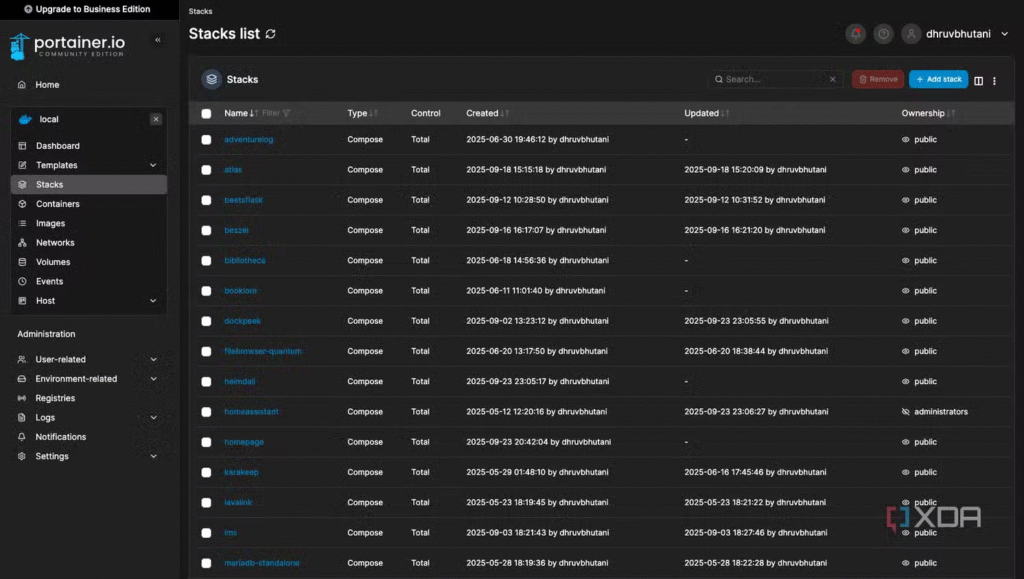This screenshot has width=1024, height=579.
Task: Open table column settings icon
Action: [979, 80]
